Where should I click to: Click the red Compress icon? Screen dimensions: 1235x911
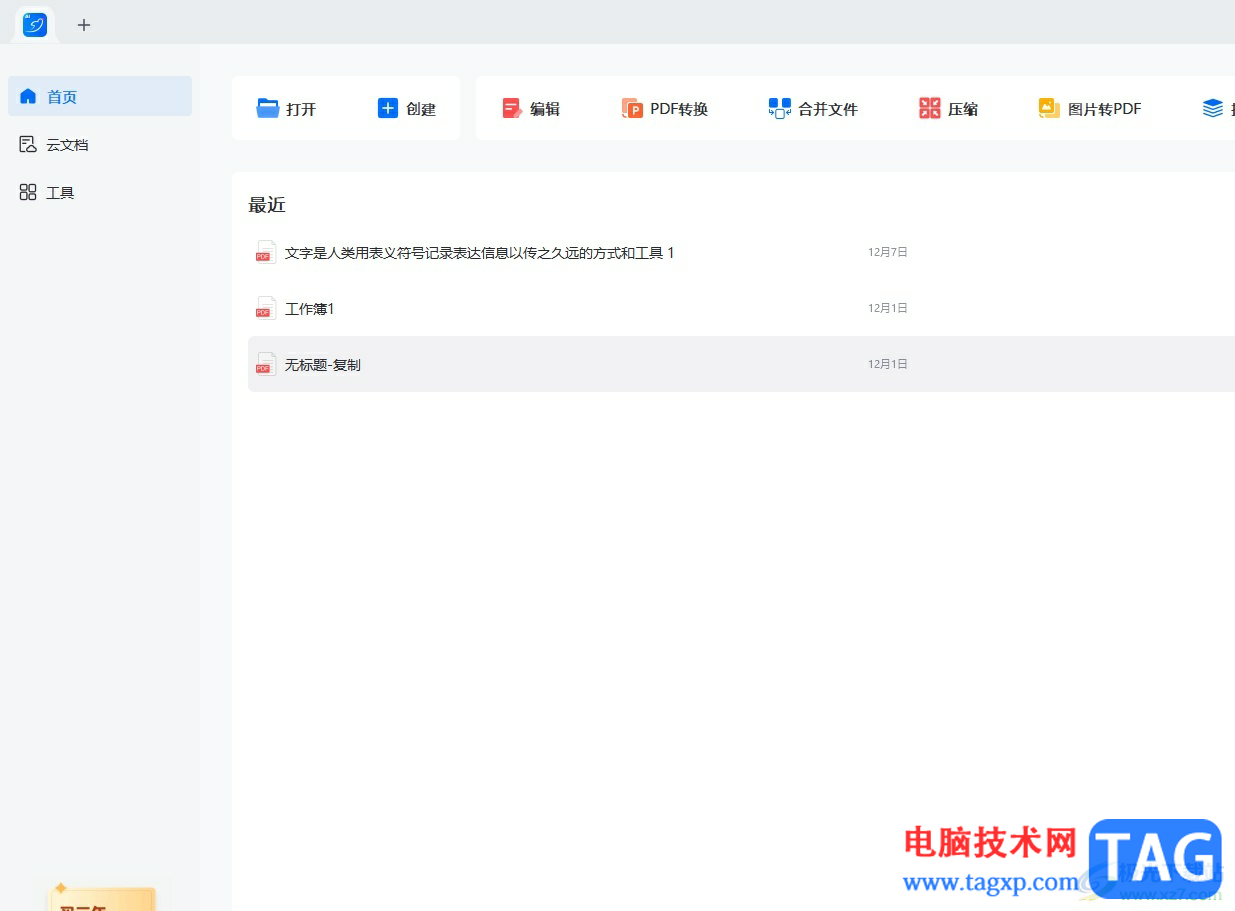(930, 108)
